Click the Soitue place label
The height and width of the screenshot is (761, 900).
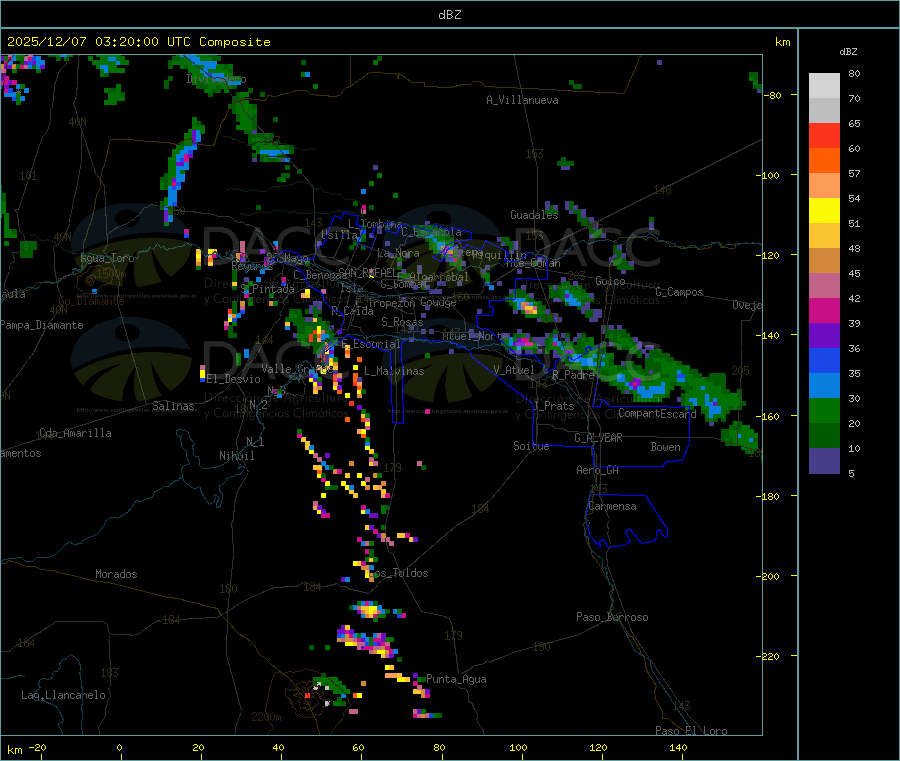coord(531,446)
